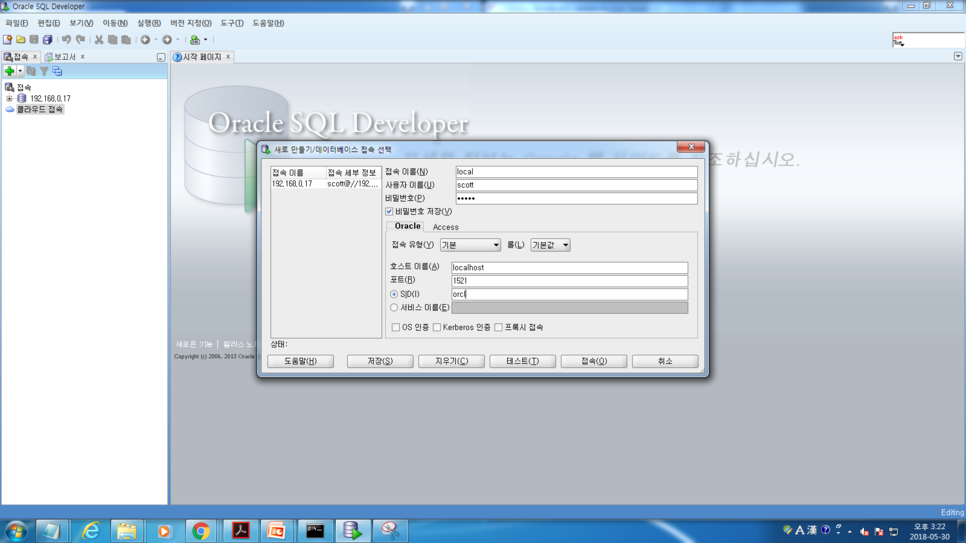Click the 저장 button in dialog
The height and width of the screenshot is (543, 966).
[380, 361]
